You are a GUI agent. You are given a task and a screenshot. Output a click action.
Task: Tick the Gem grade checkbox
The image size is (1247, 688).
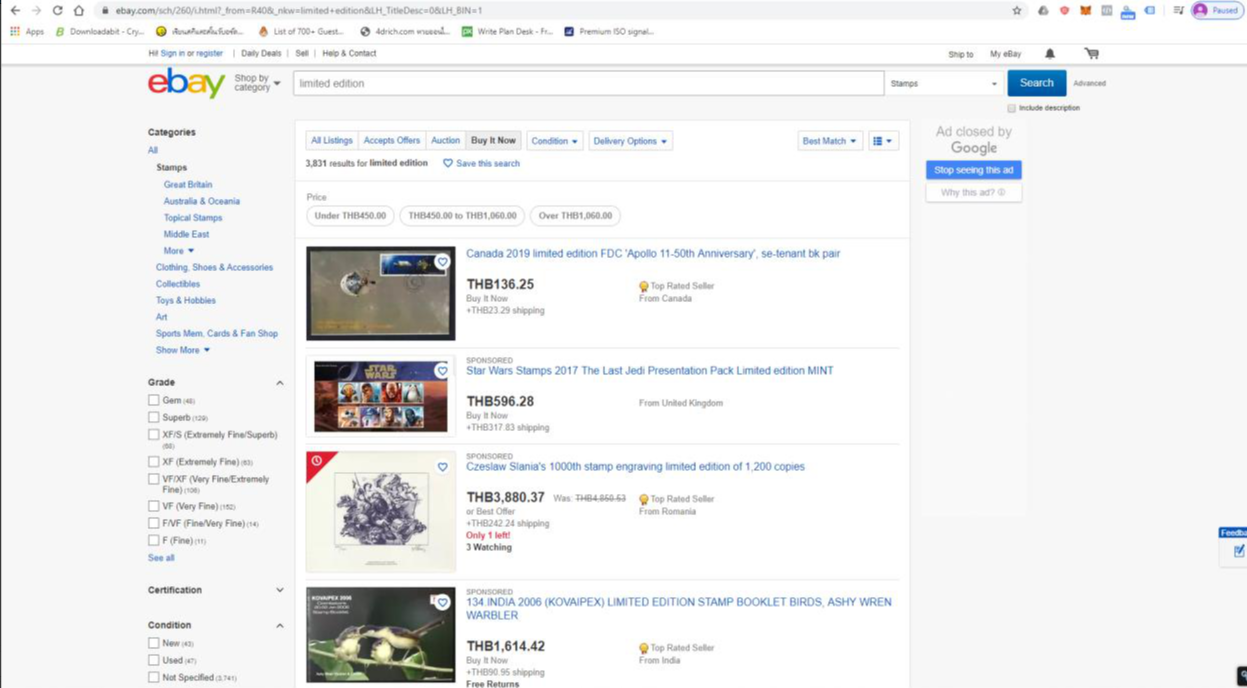[154, 400]
